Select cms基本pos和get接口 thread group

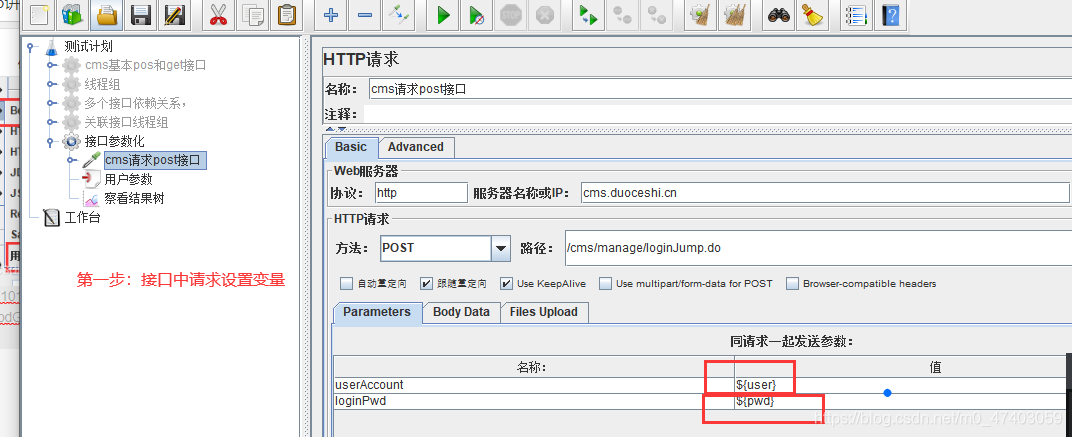tap(146, 66)
